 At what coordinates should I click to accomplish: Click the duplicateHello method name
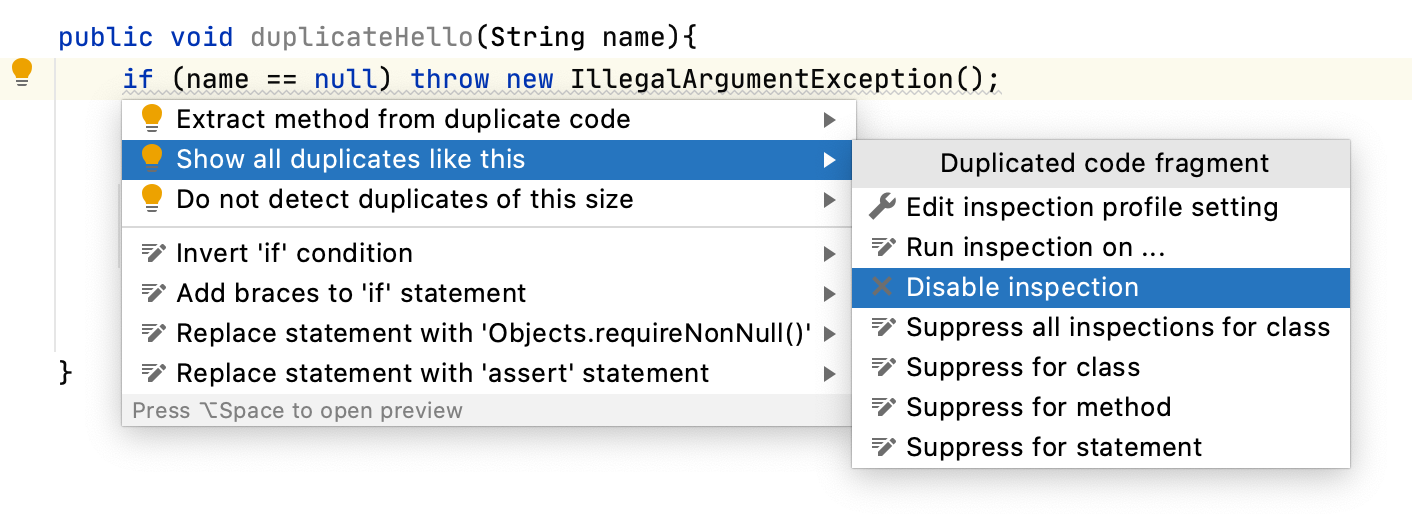pos(362,38)
